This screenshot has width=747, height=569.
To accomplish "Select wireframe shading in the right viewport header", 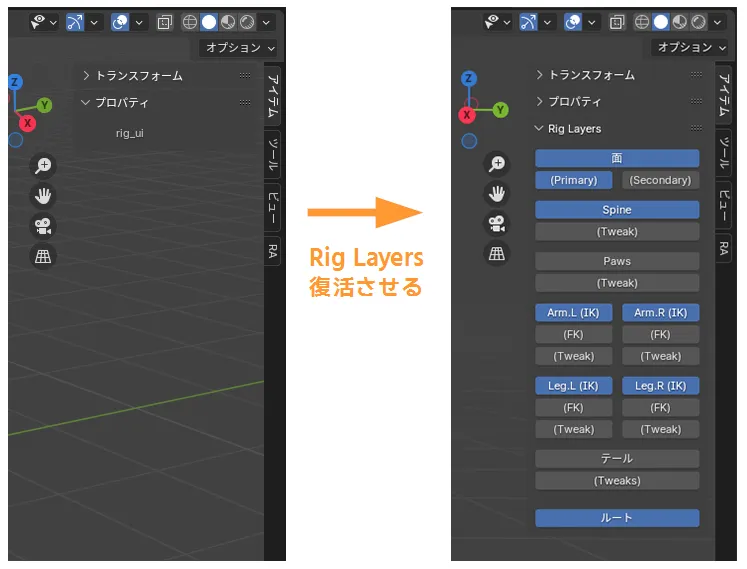I will click(644, 21).
